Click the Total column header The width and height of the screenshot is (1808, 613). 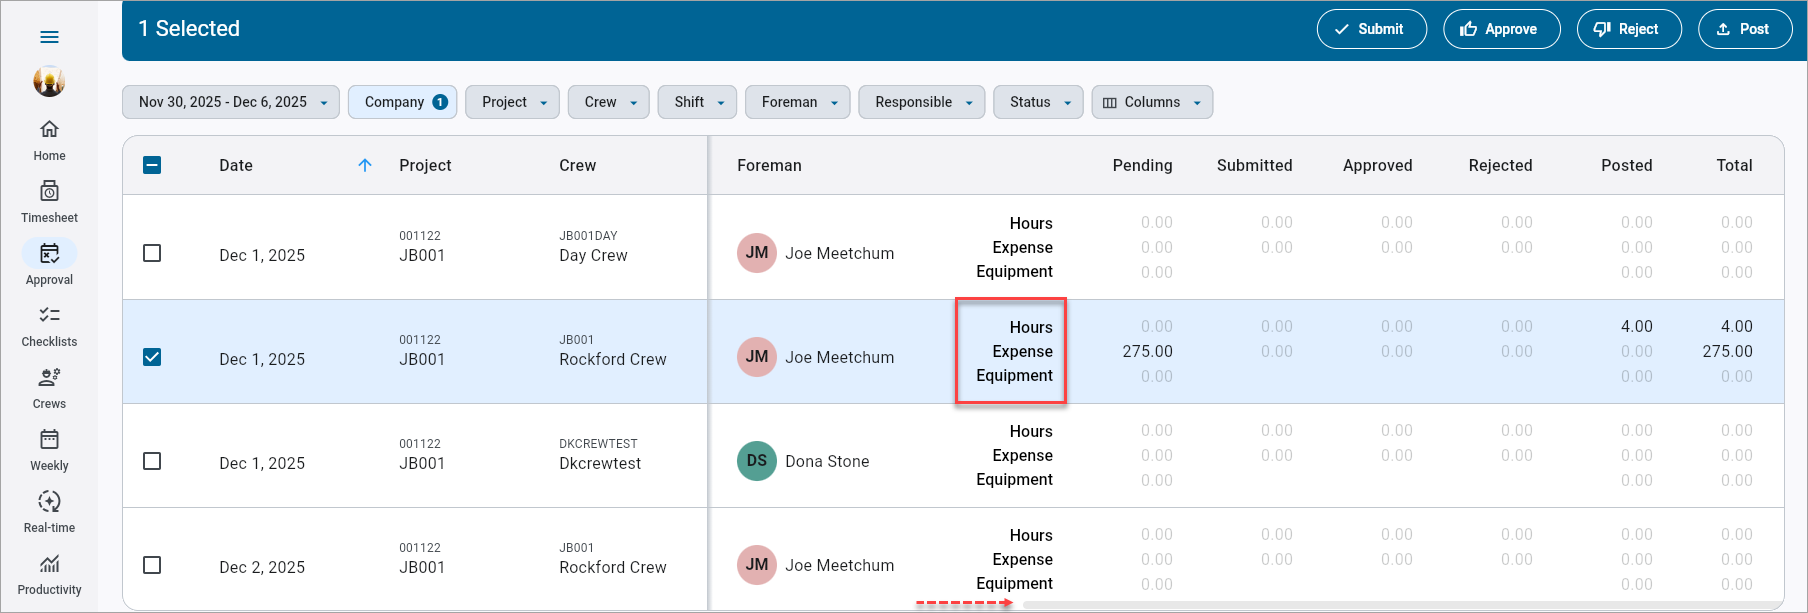[x=1734, y=166]
